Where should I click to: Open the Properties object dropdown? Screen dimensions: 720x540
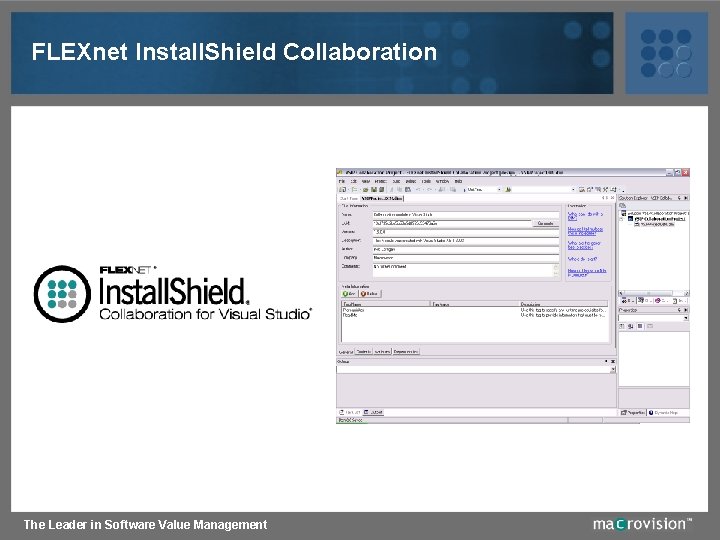click(686, 318)
